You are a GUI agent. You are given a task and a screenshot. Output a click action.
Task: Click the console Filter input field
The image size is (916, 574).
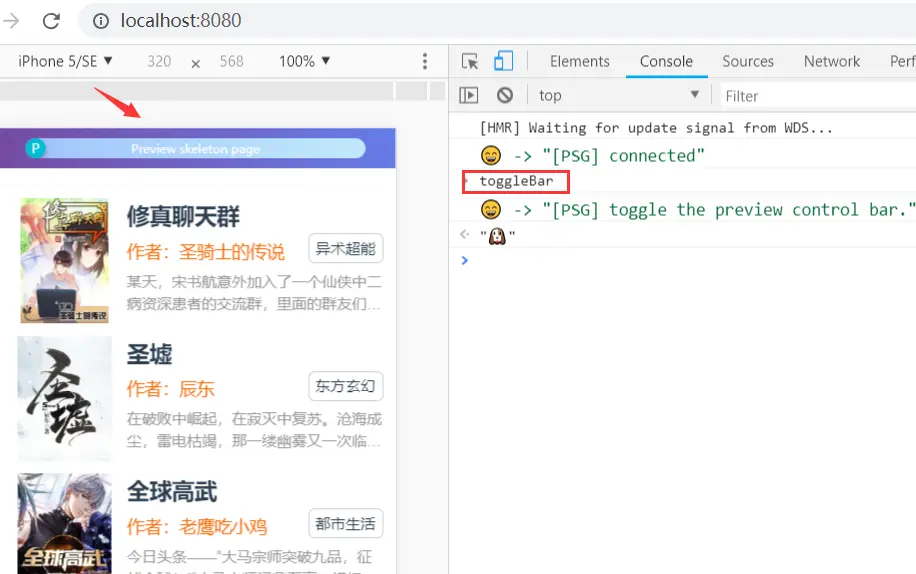point(818,96)
